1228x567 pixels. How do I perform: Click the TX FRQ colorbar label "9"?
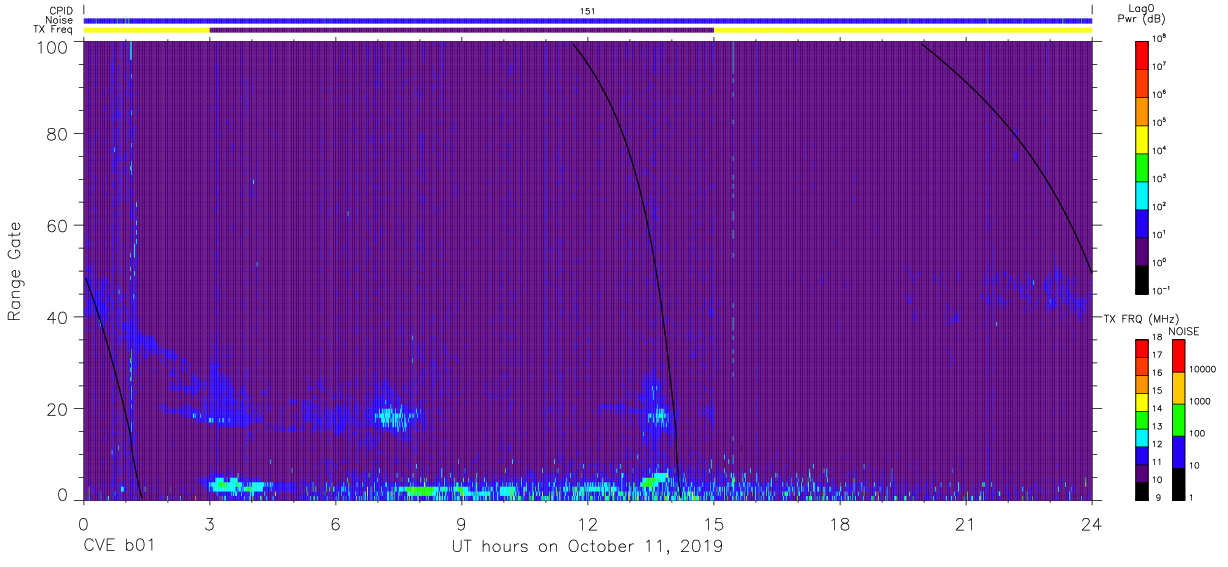point(1157,497)
